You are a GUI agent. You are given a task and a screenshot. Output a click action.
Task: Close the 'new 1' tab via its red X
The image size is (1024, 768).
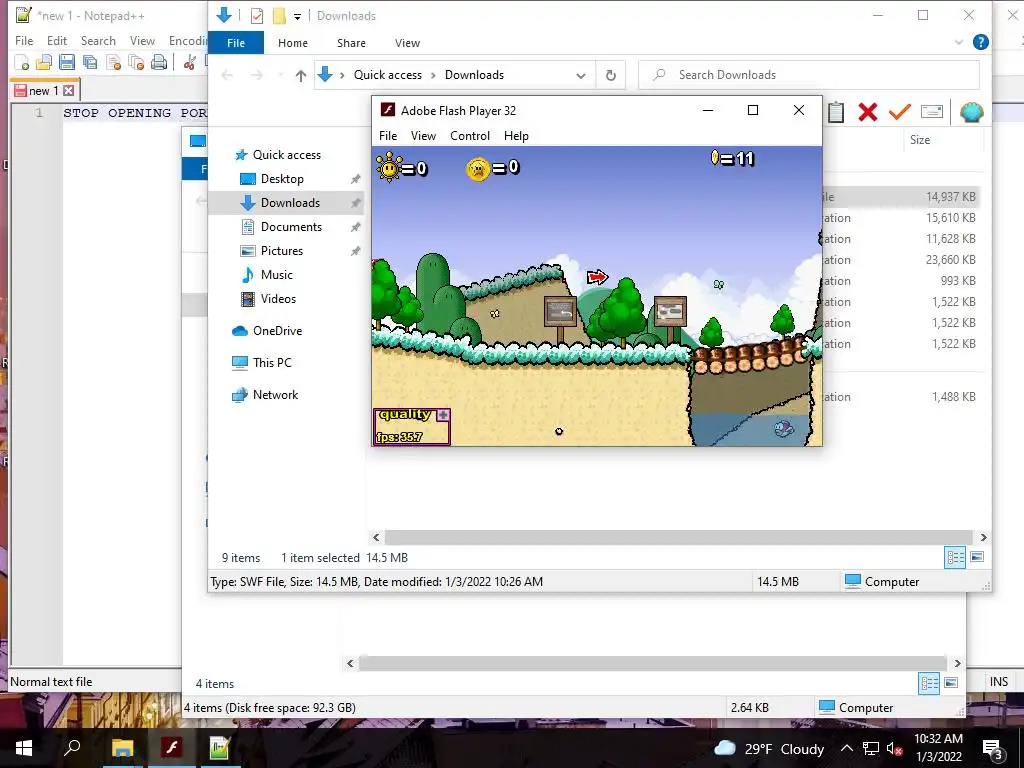pyautogui.click(x=69, y=90)
